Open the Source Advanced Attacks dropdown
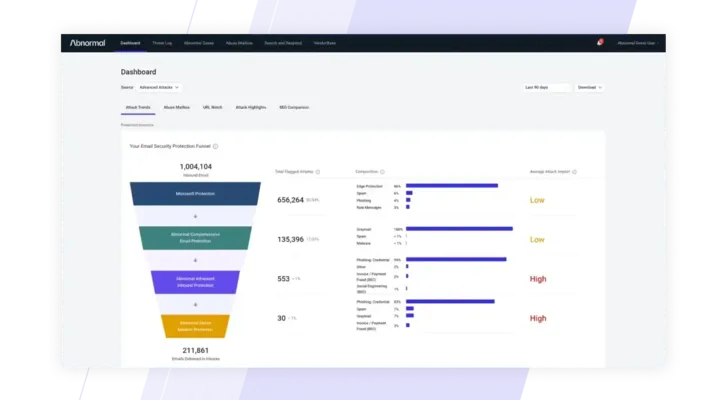 coord(159,87)
